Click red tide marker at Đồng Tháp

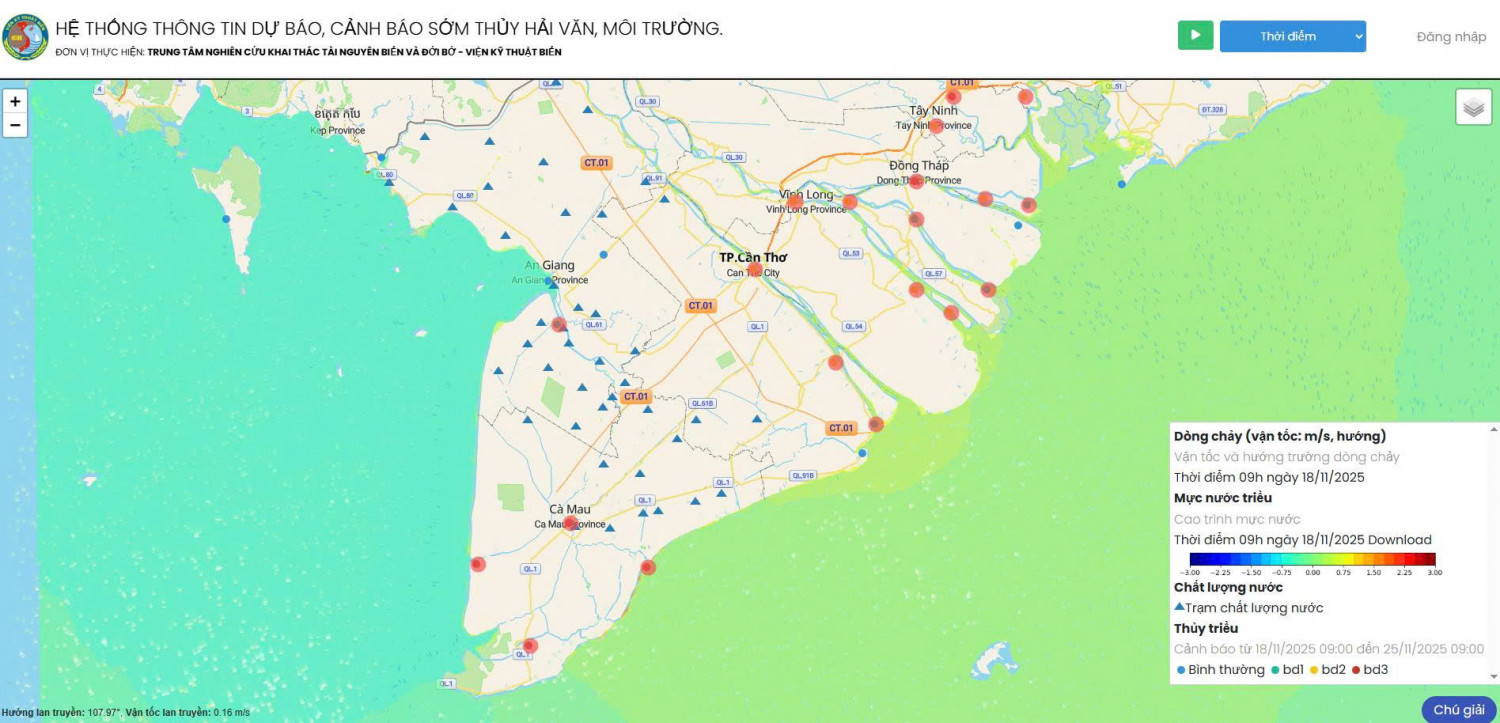click(915, 181)
